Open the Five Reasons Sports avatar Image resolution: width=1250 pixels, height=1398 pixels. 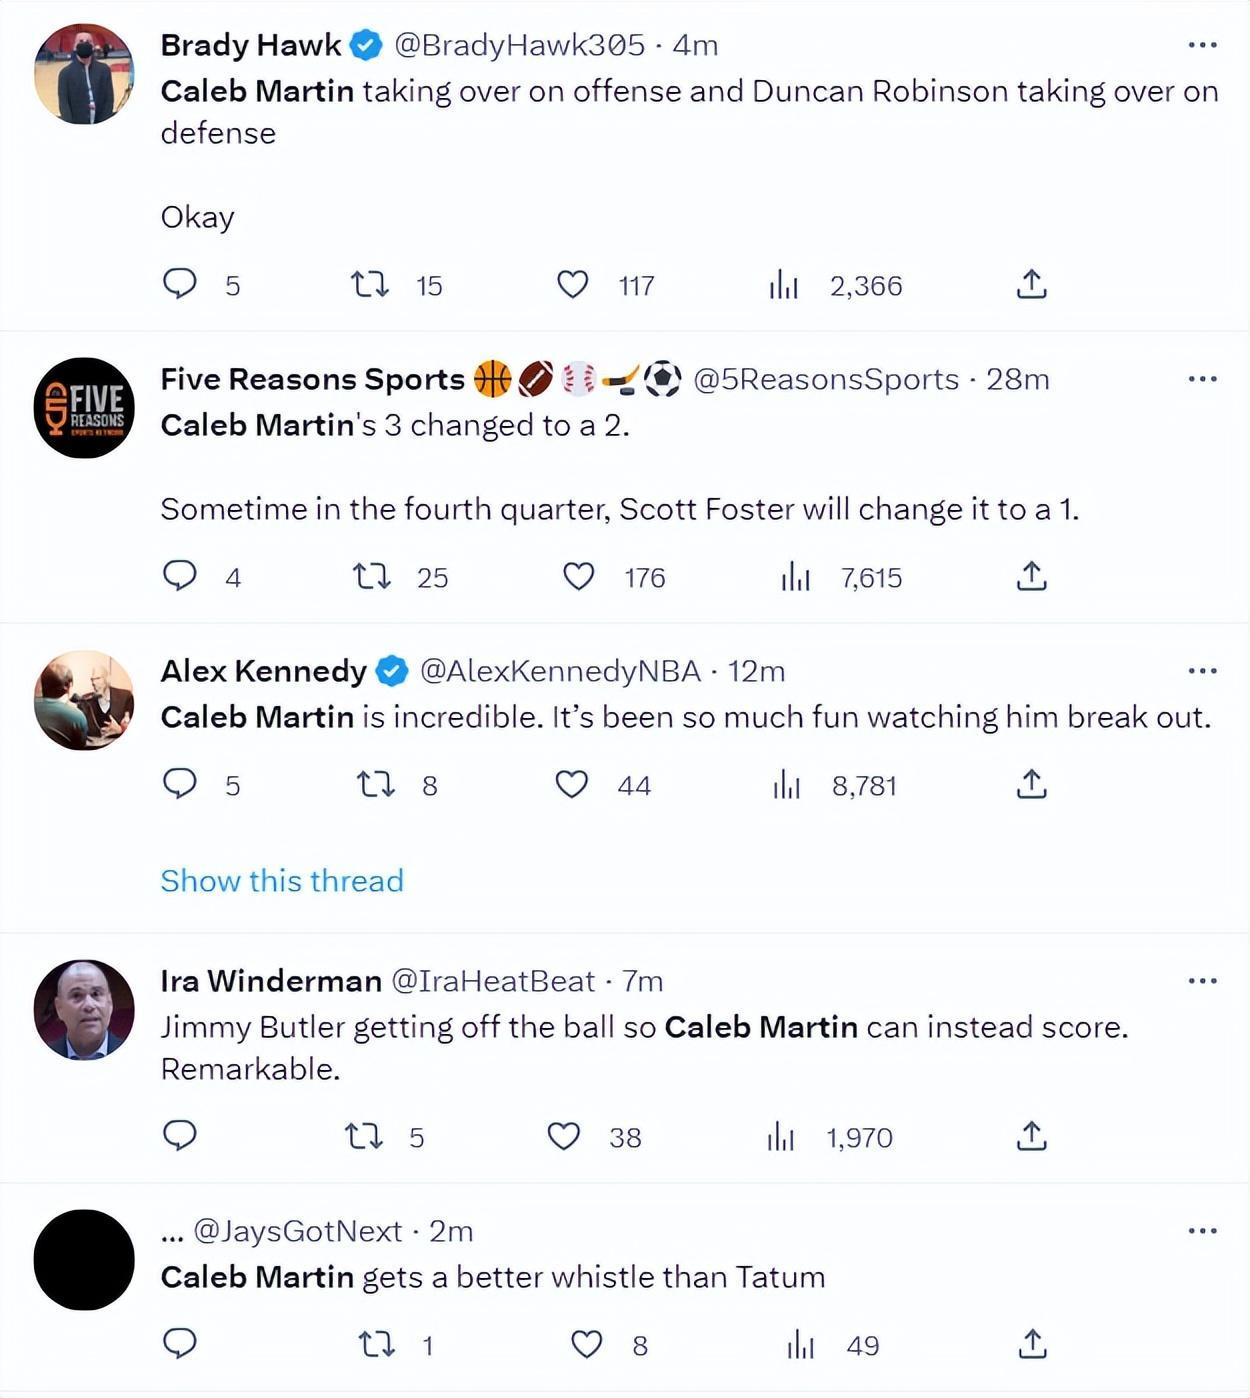tap(84, 408)
